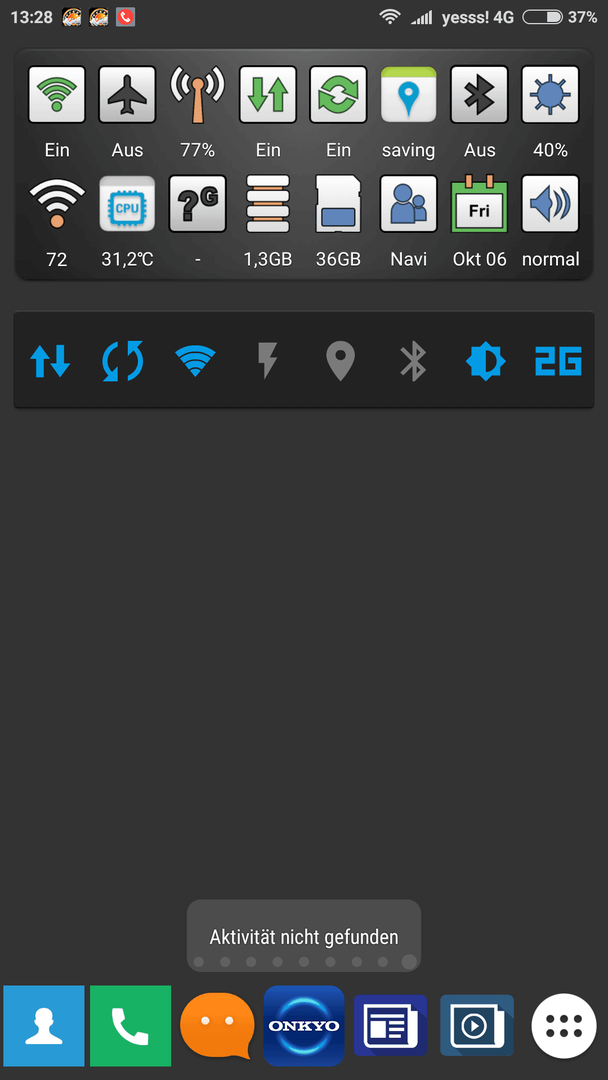Screen dimensions: 608x1080
Task: Open the CPU temperature 31,2°C widget
Action: (x=127, y=204)
